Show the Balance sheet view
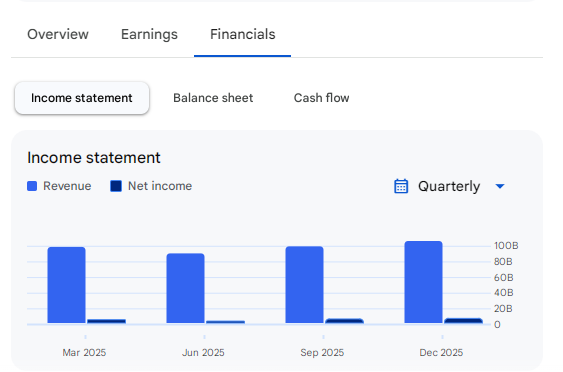 tap(213, 98)
